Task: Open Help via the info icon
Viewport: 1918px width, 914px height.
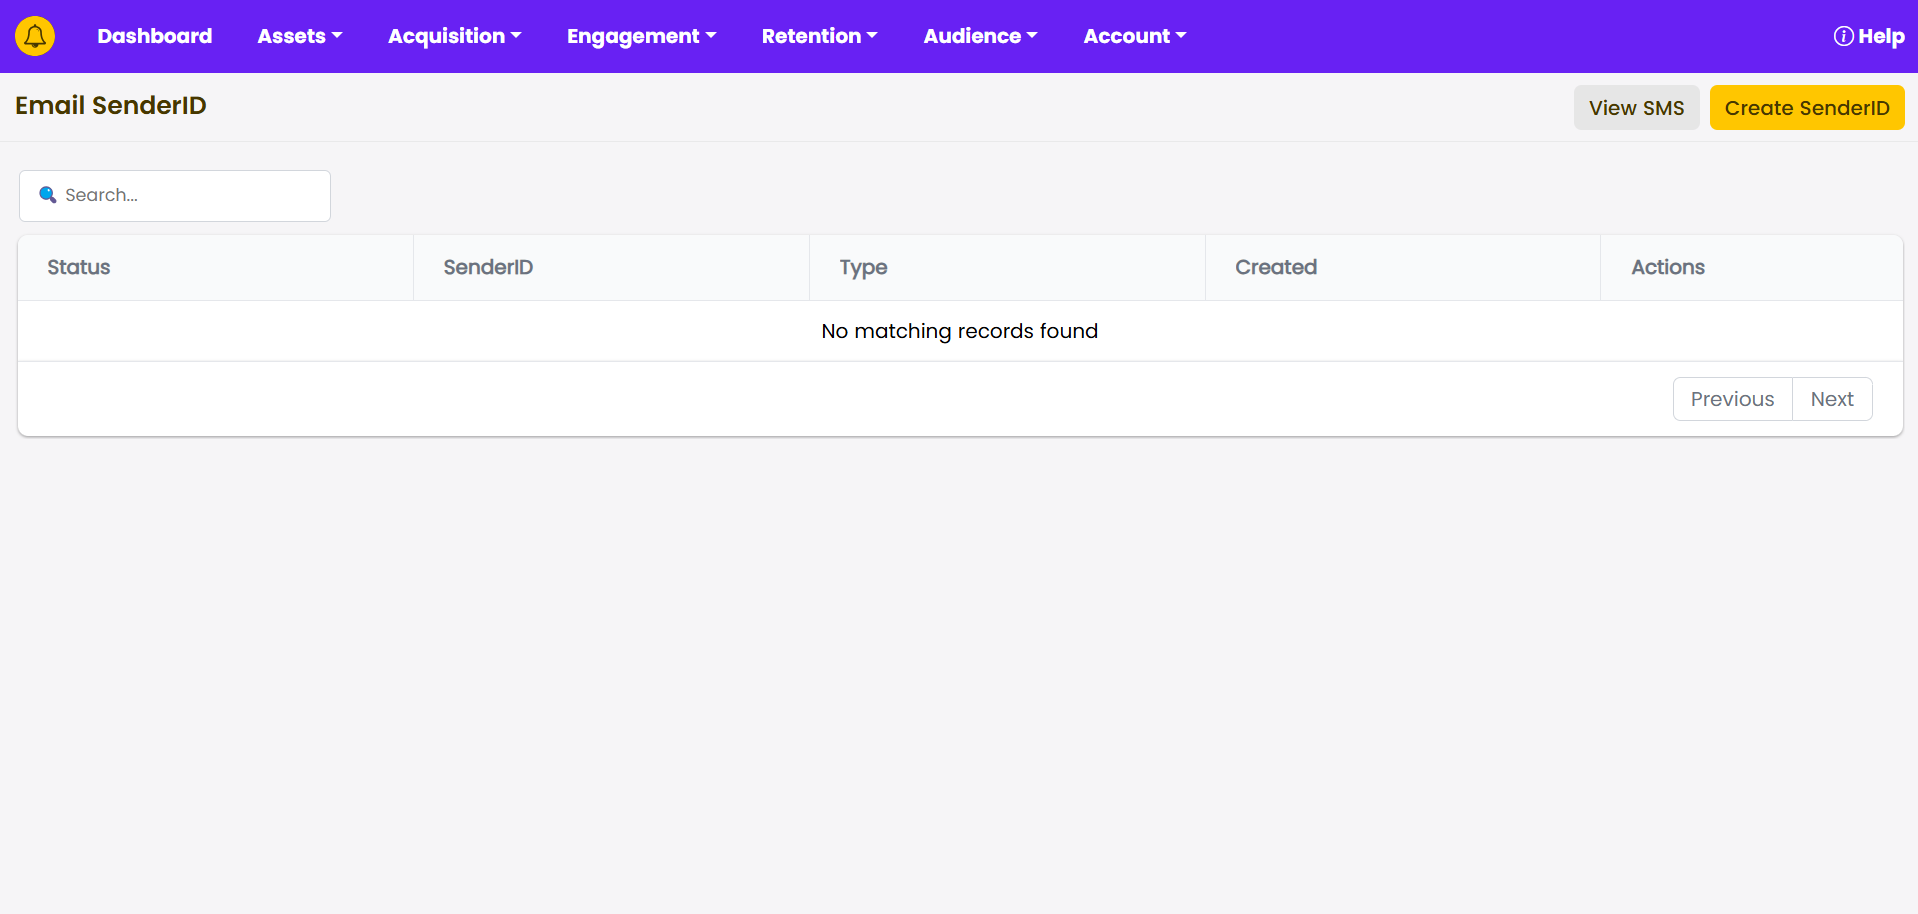Action: pyautogui.click(x=1842, y=36)
